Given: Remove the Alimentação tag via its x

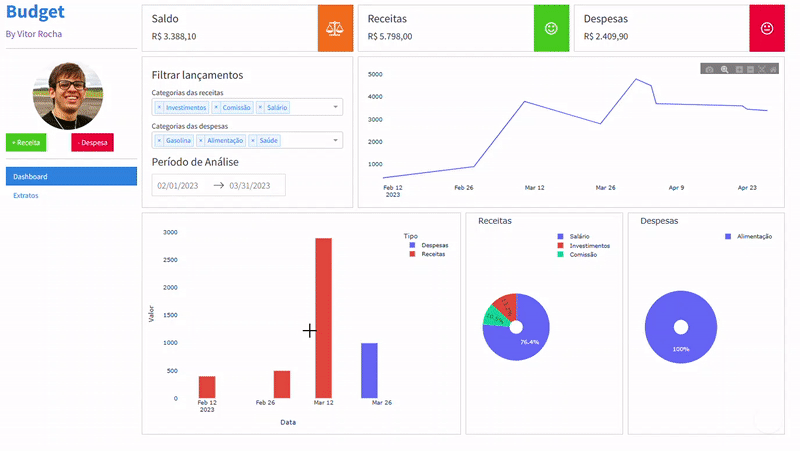Looking at the screenshot, I should click(201, 140).
